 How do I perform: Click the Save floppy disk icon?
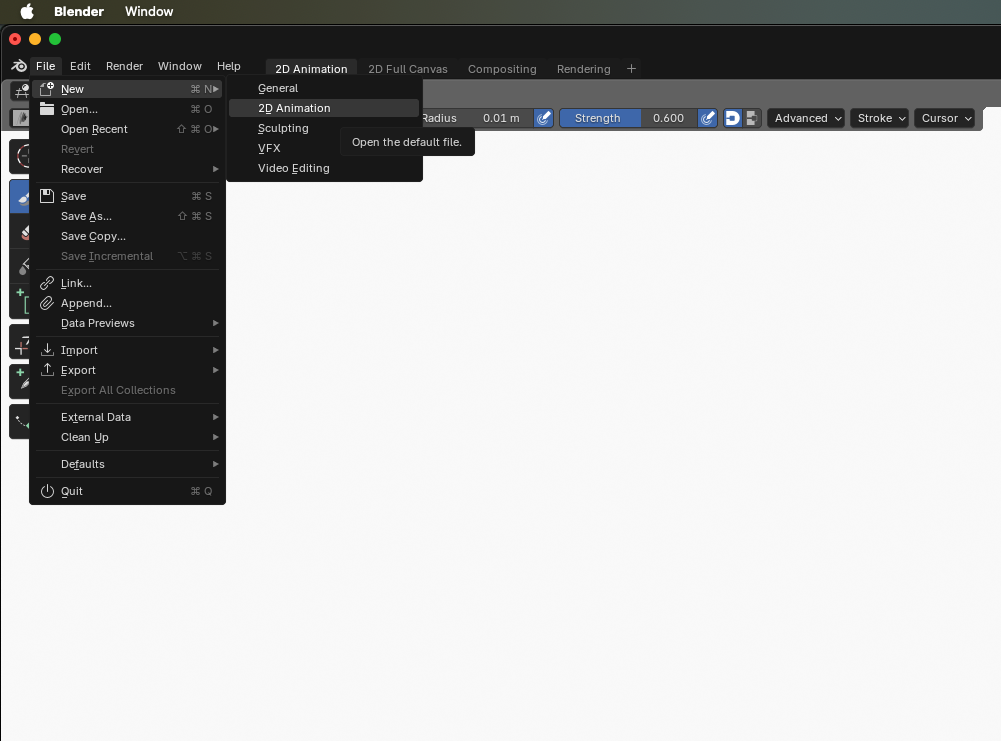[x=46, y=196]
